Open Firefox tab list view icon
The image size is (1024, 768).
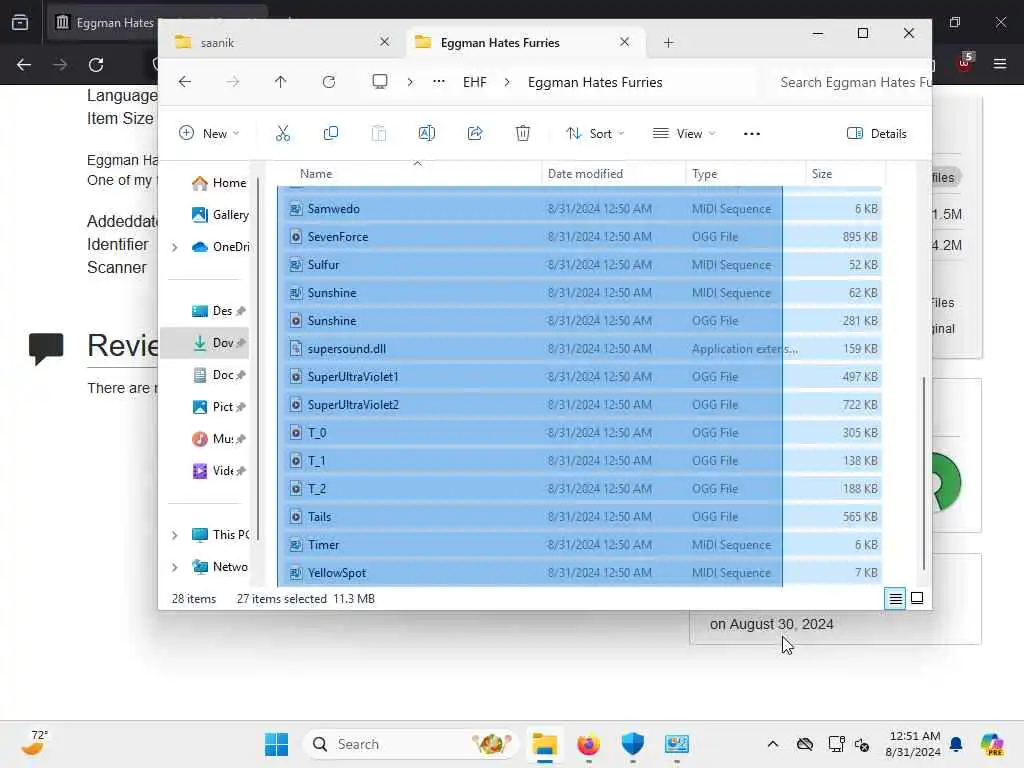coord(20,22)
